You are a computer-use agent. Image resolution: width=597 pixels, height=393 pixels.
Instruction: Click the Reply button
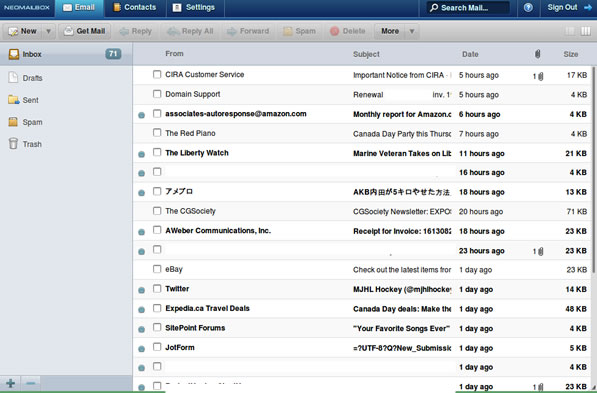tap(136, 31)
